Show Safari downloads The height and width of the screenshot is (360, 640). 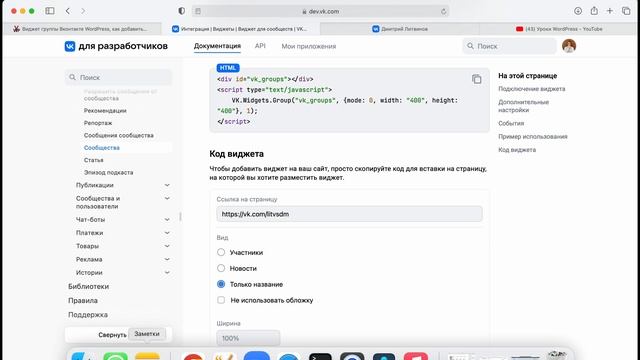click(x=578, y=11)
